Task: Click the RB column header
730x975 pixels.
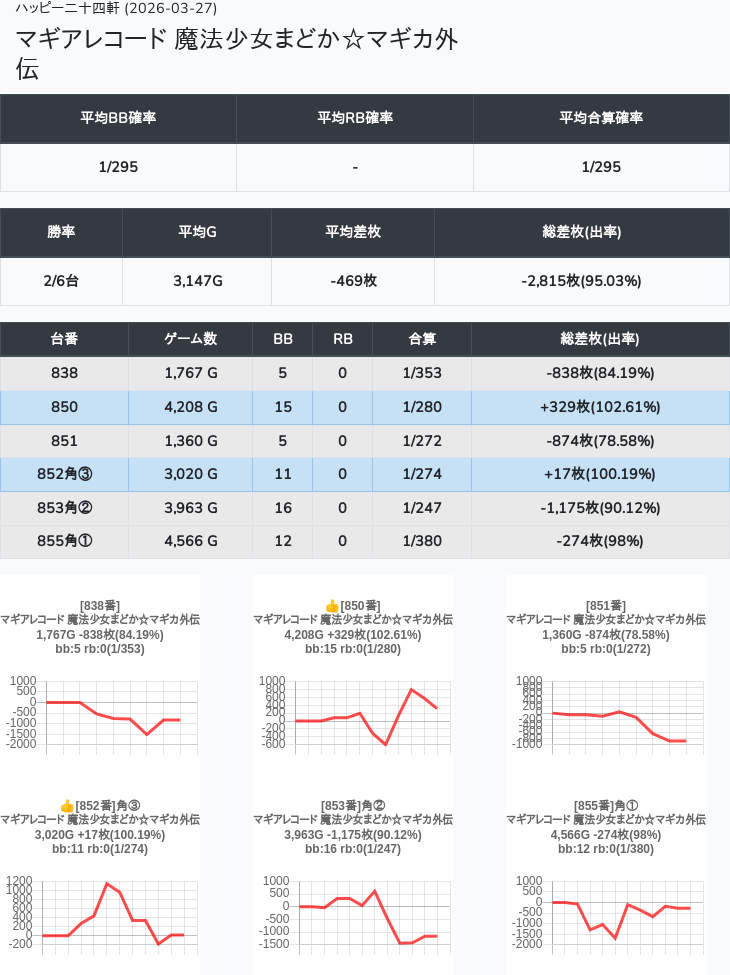Action: pyautogui.click(x=342, y=339)
